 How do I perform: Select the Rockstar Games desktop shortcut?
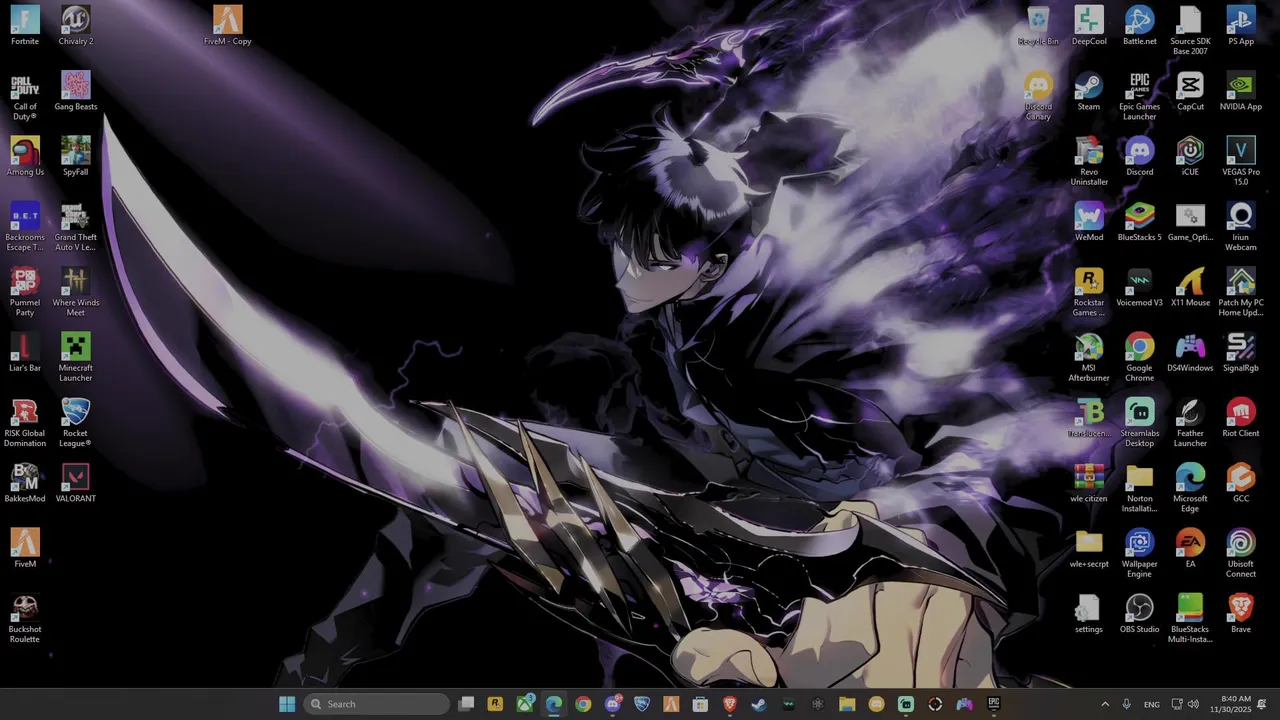tap(1089, 292)
